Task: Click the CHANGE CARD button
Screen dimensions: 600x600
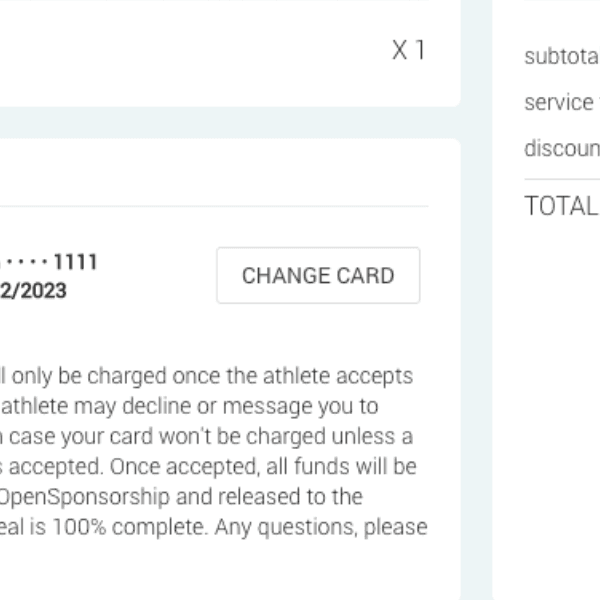Action: (318, 276)
